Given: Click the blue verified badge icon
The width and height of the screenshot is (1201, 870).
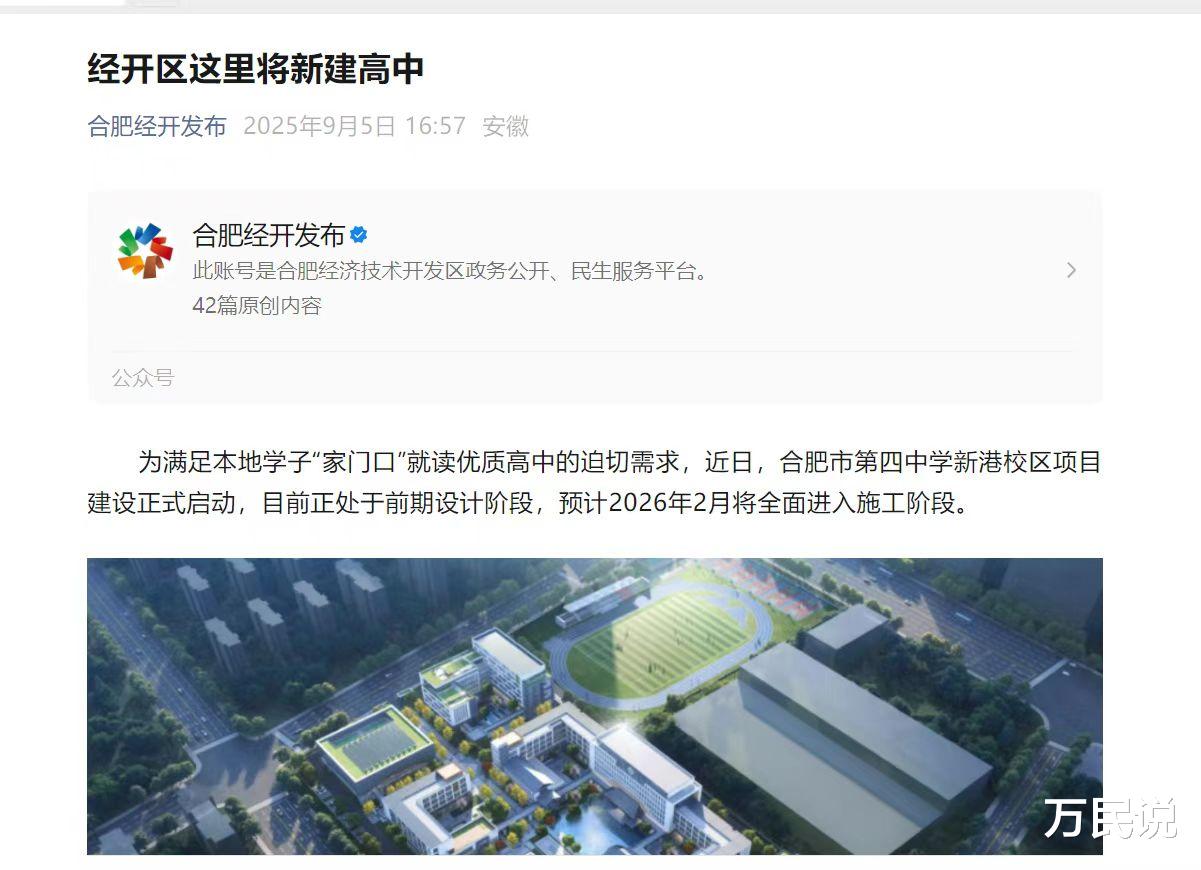Looking at the screenshot, I should (x=359, y=235).
